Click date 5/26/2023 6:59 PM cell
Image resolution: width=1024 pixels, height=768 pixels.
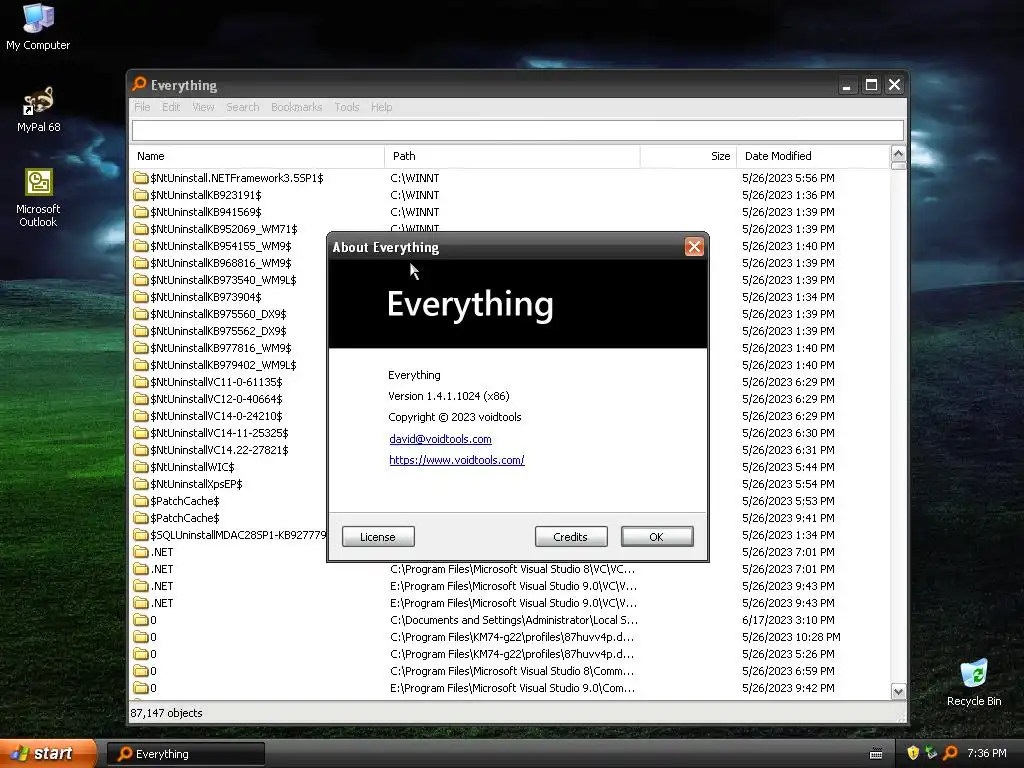tap(788, 671)
